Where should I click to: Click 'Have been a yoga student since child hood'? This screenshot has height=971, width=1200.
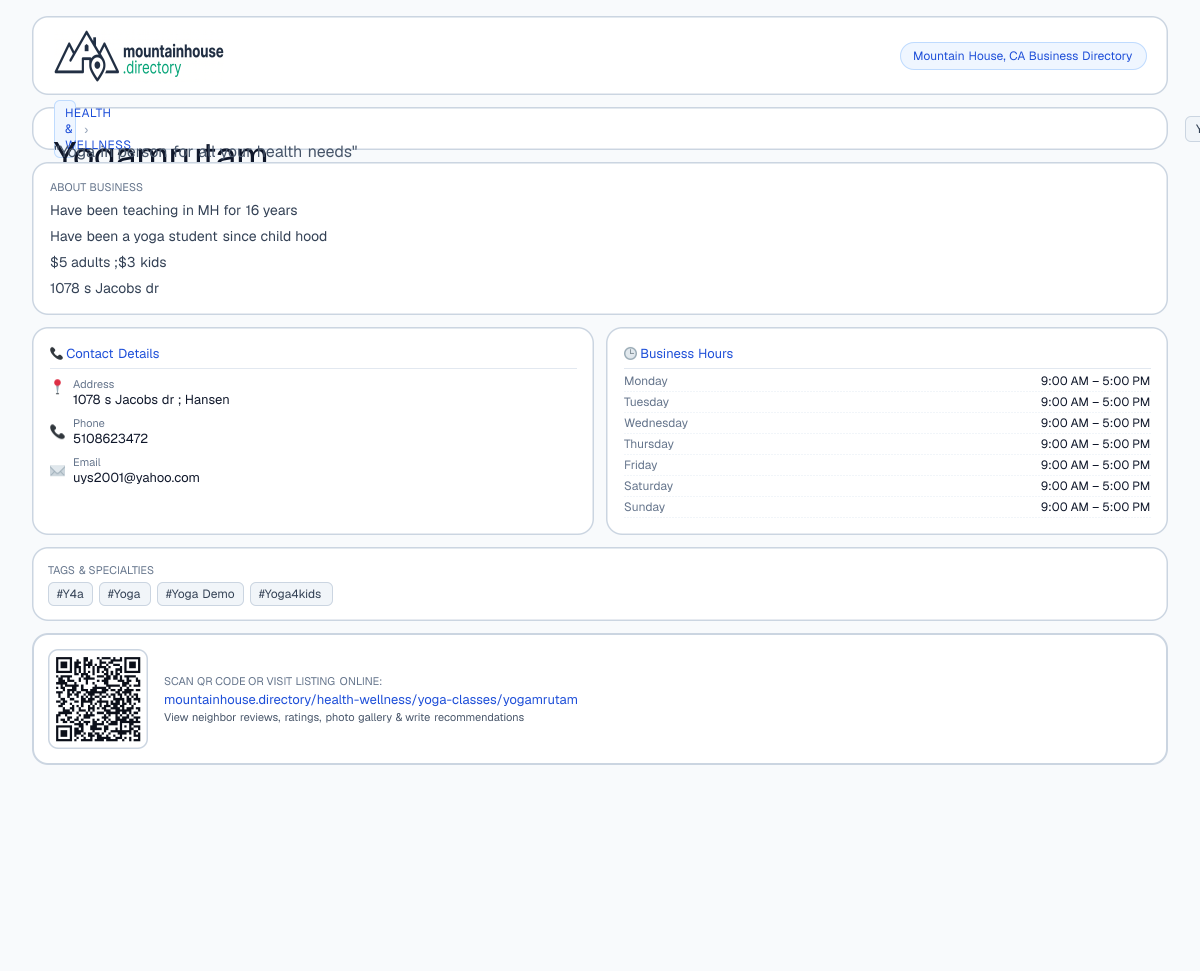coord(189,237)
